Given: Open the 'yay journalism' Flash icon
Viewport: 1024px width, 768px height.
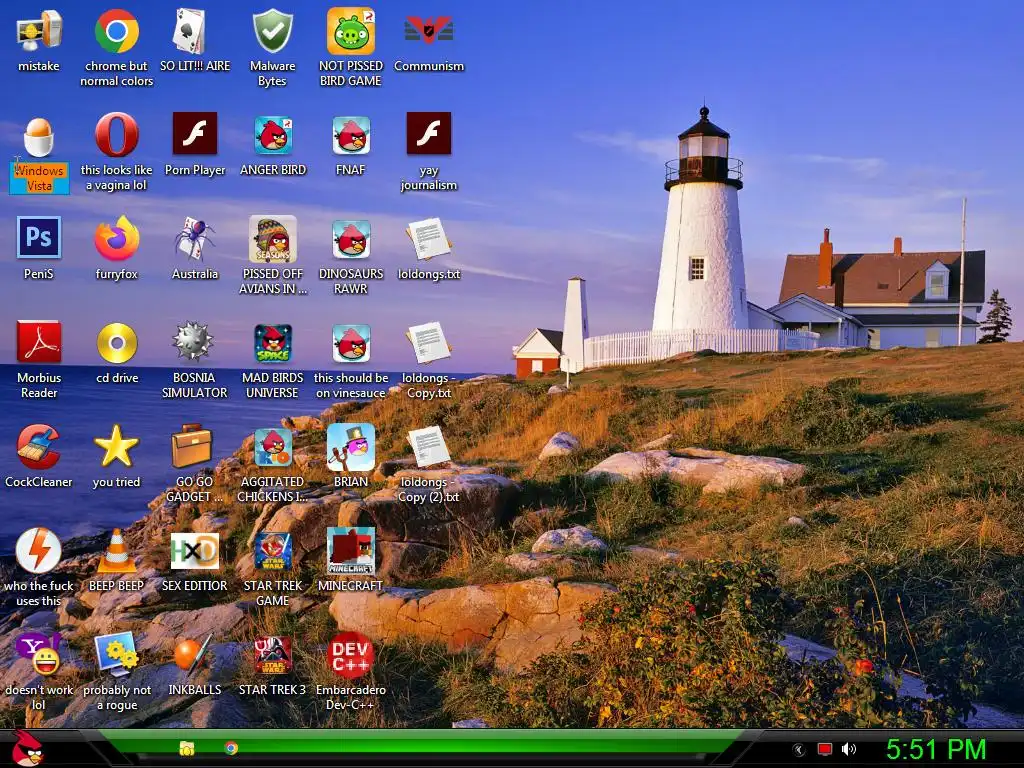Looking at the screenshot, I should tap(428, 134).
